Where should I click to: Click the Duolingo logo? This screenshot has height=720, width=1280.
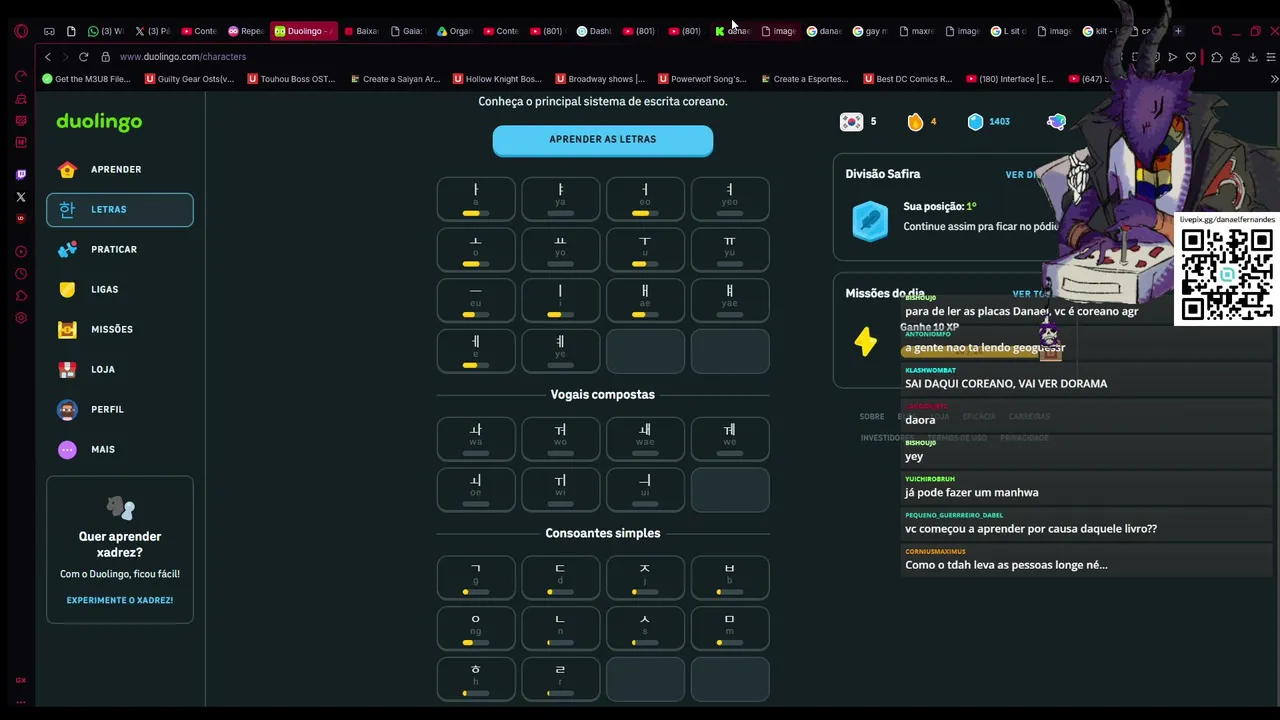99,122
